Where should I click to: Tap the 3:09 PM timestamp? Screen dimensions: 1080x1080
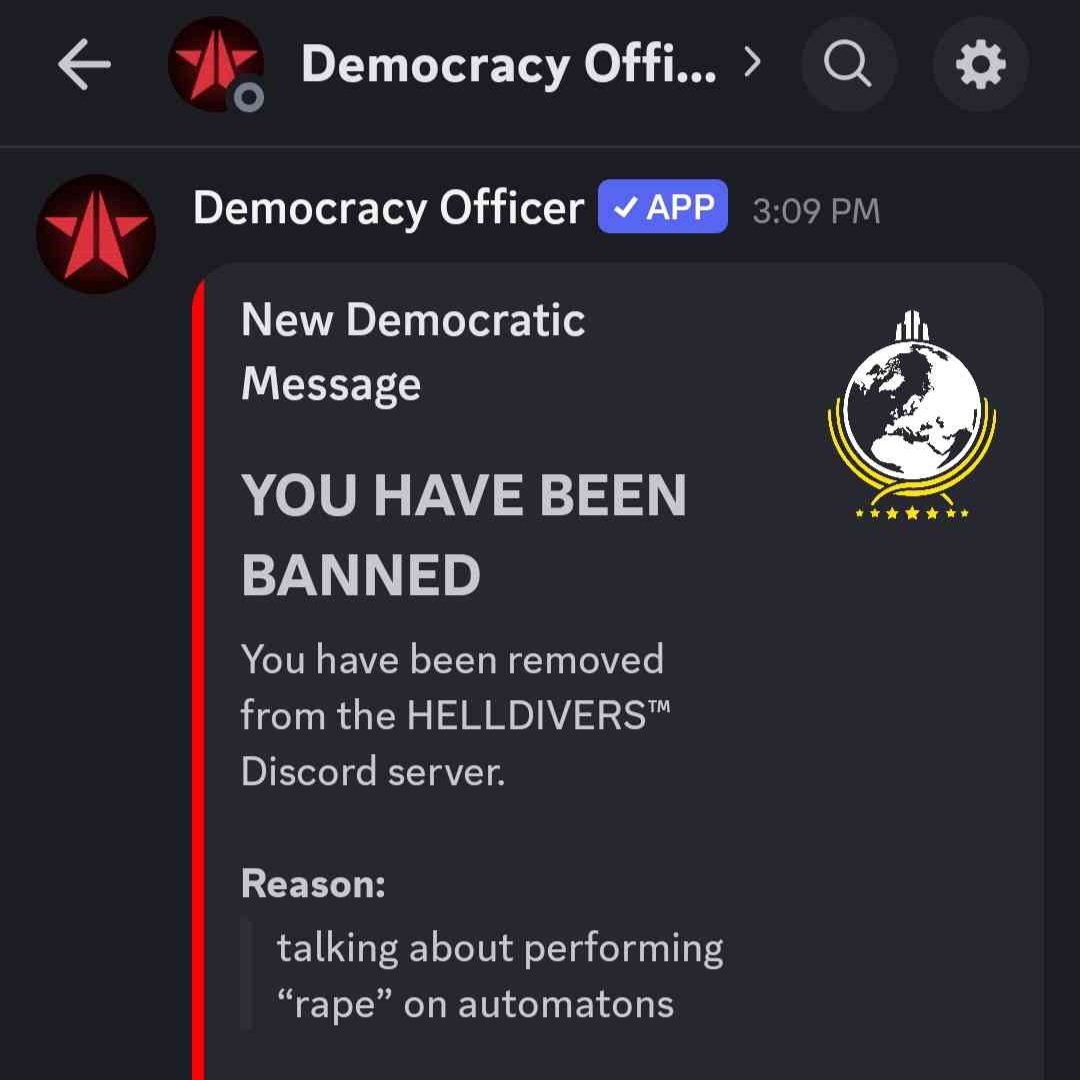coord(816,211)
